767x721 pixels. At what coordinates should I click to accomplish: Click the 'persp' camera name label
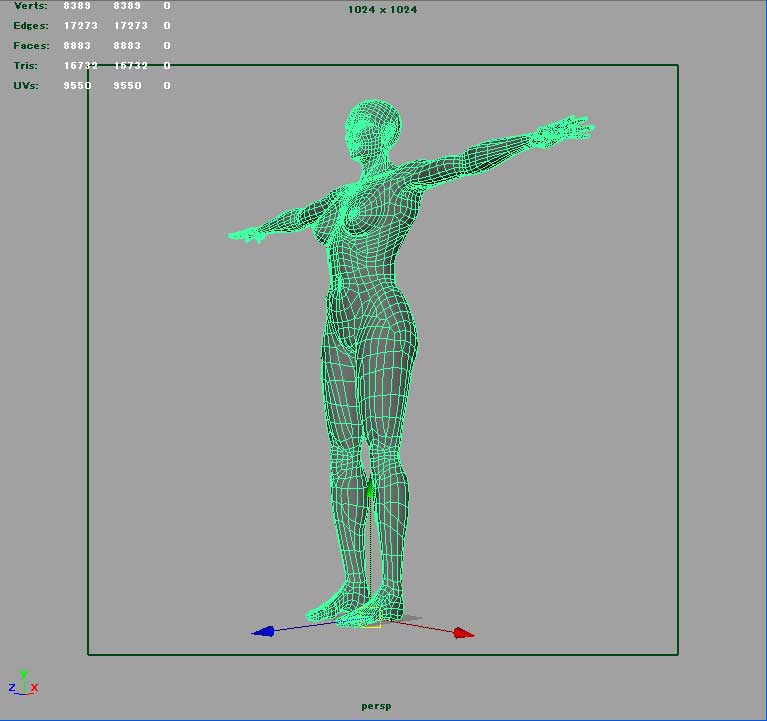(x=377, y=706)
